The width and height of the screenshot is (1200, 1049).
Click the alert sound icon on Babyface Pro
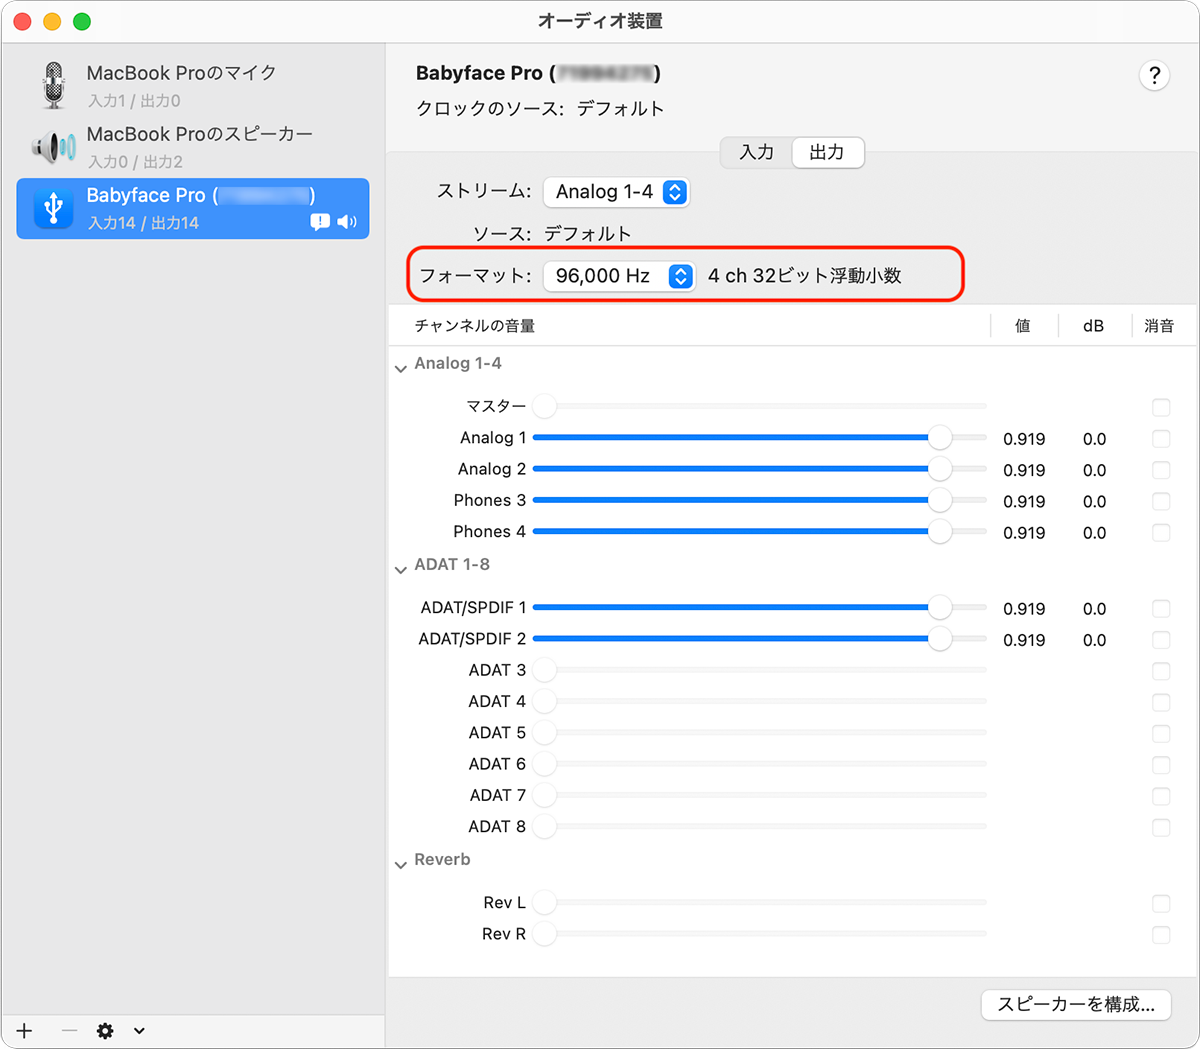[x=320, y=222]
